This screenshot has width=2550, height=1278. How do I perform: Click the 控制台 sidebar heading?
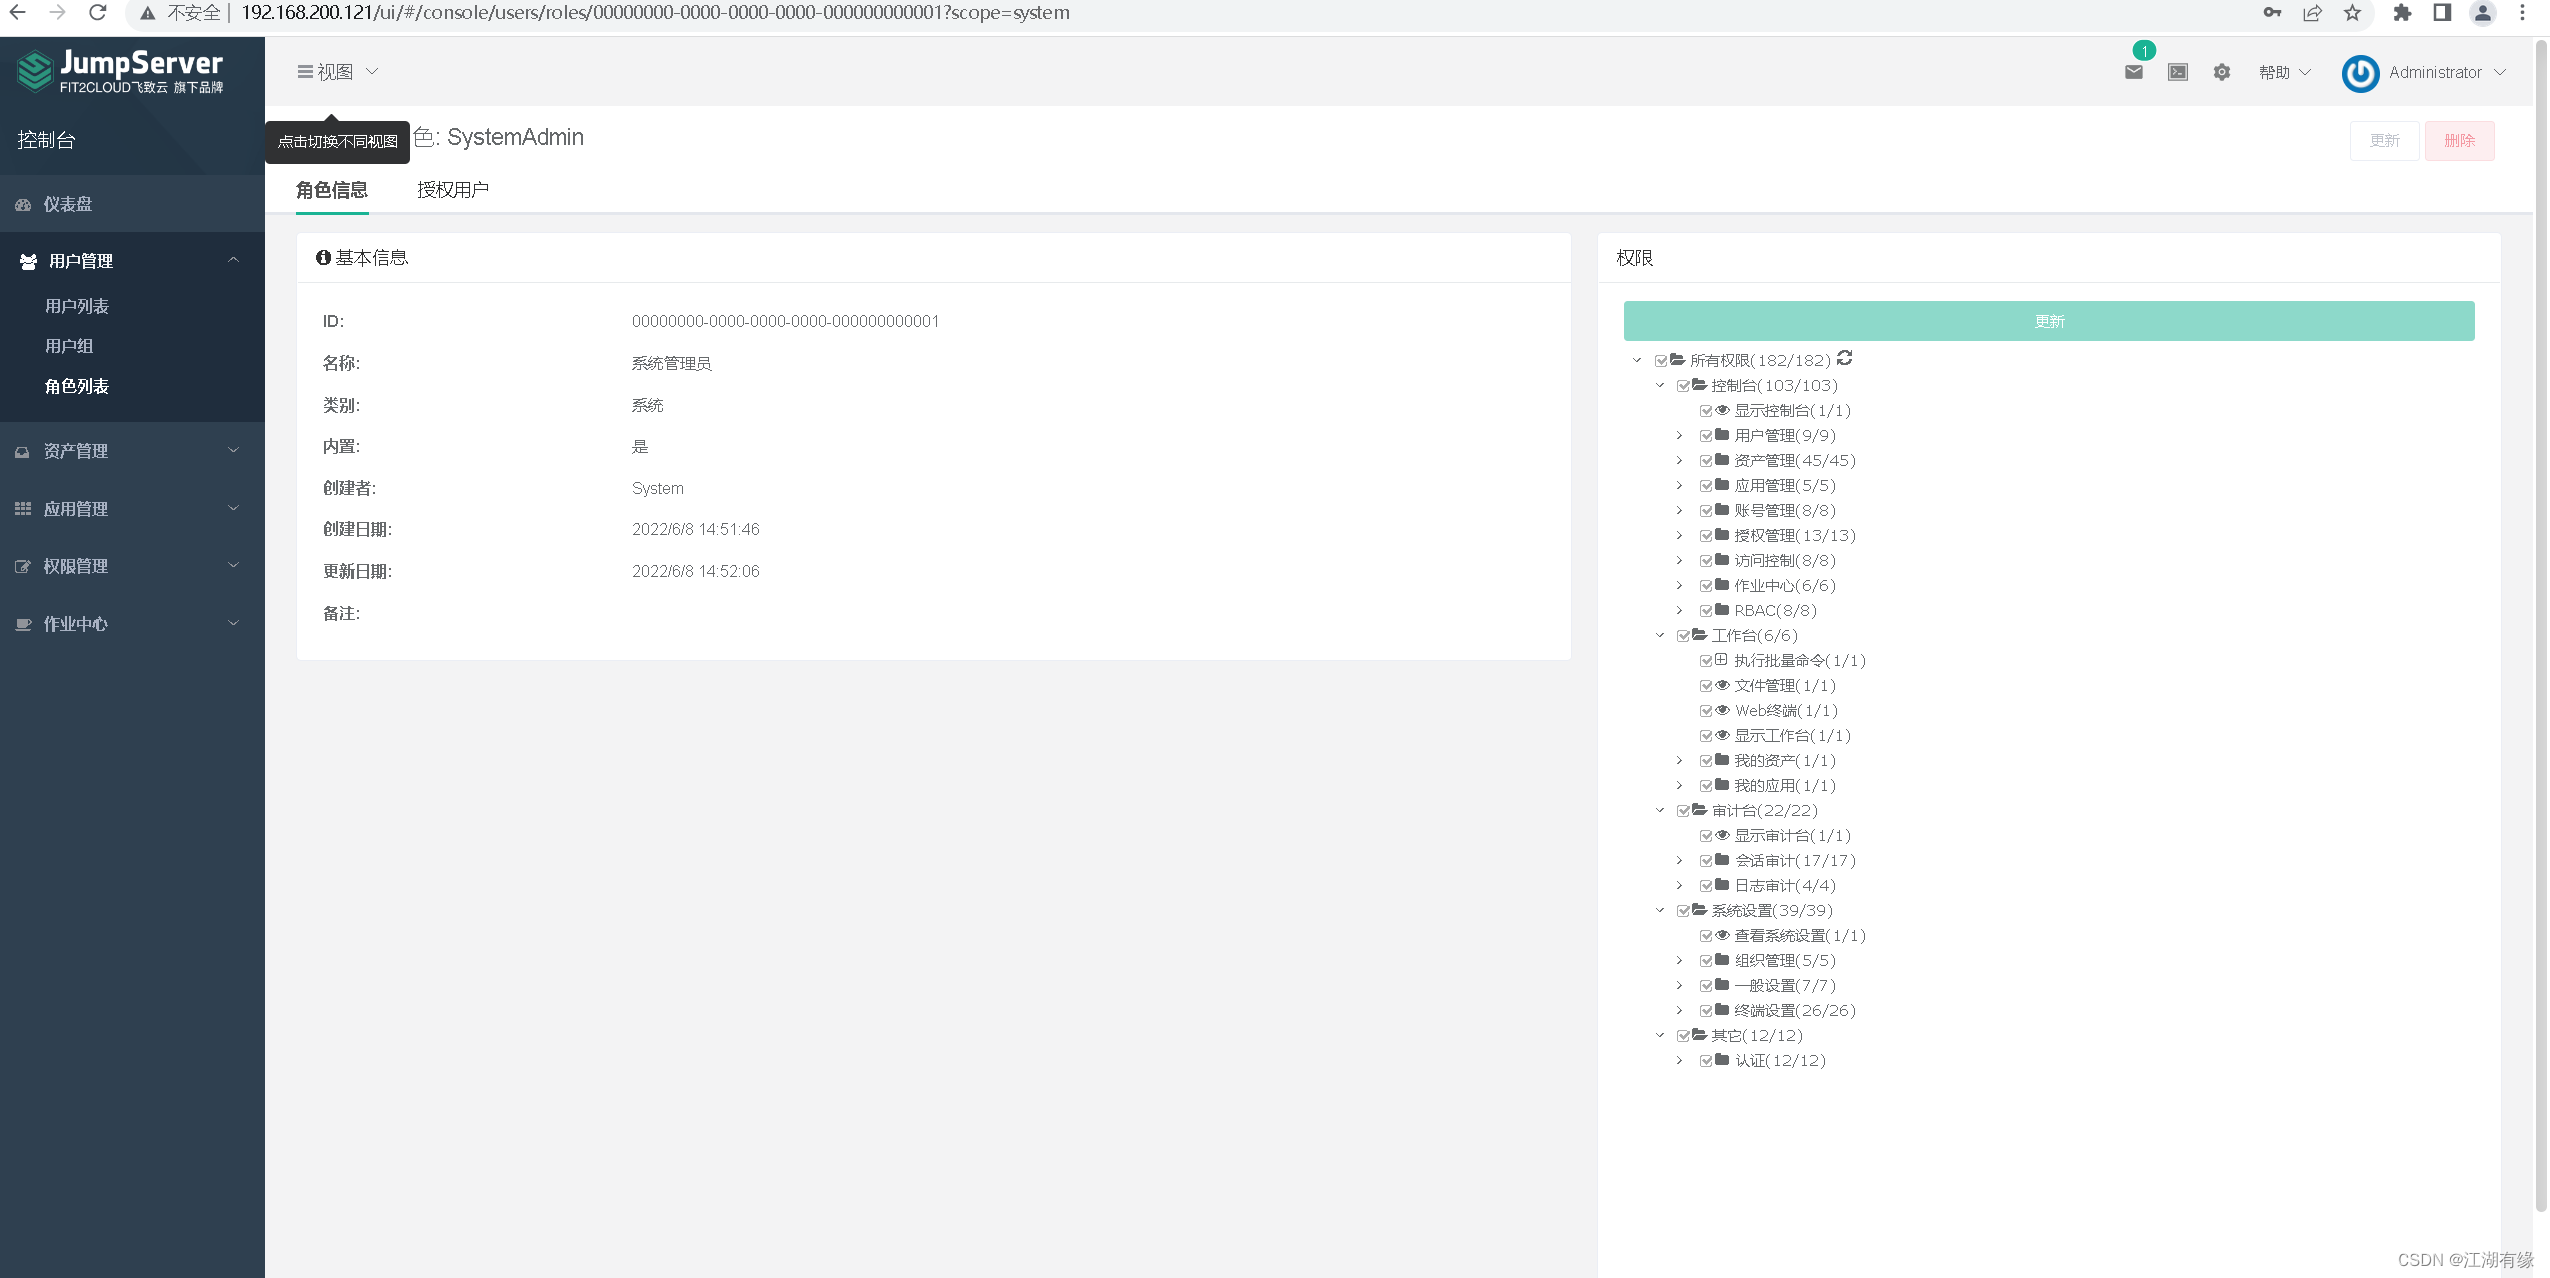pyautogui.click(x=47, y=140)
